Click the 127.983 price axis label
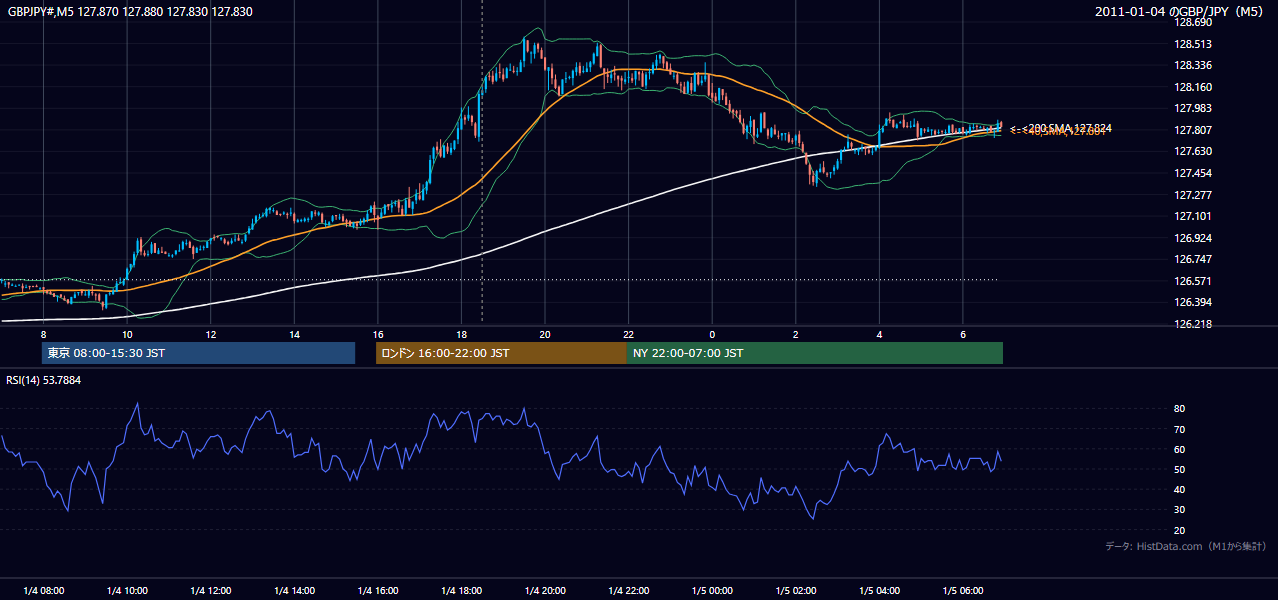Screen dimensions: 1278x600 pyautogui.click(x=1194, y=108)
